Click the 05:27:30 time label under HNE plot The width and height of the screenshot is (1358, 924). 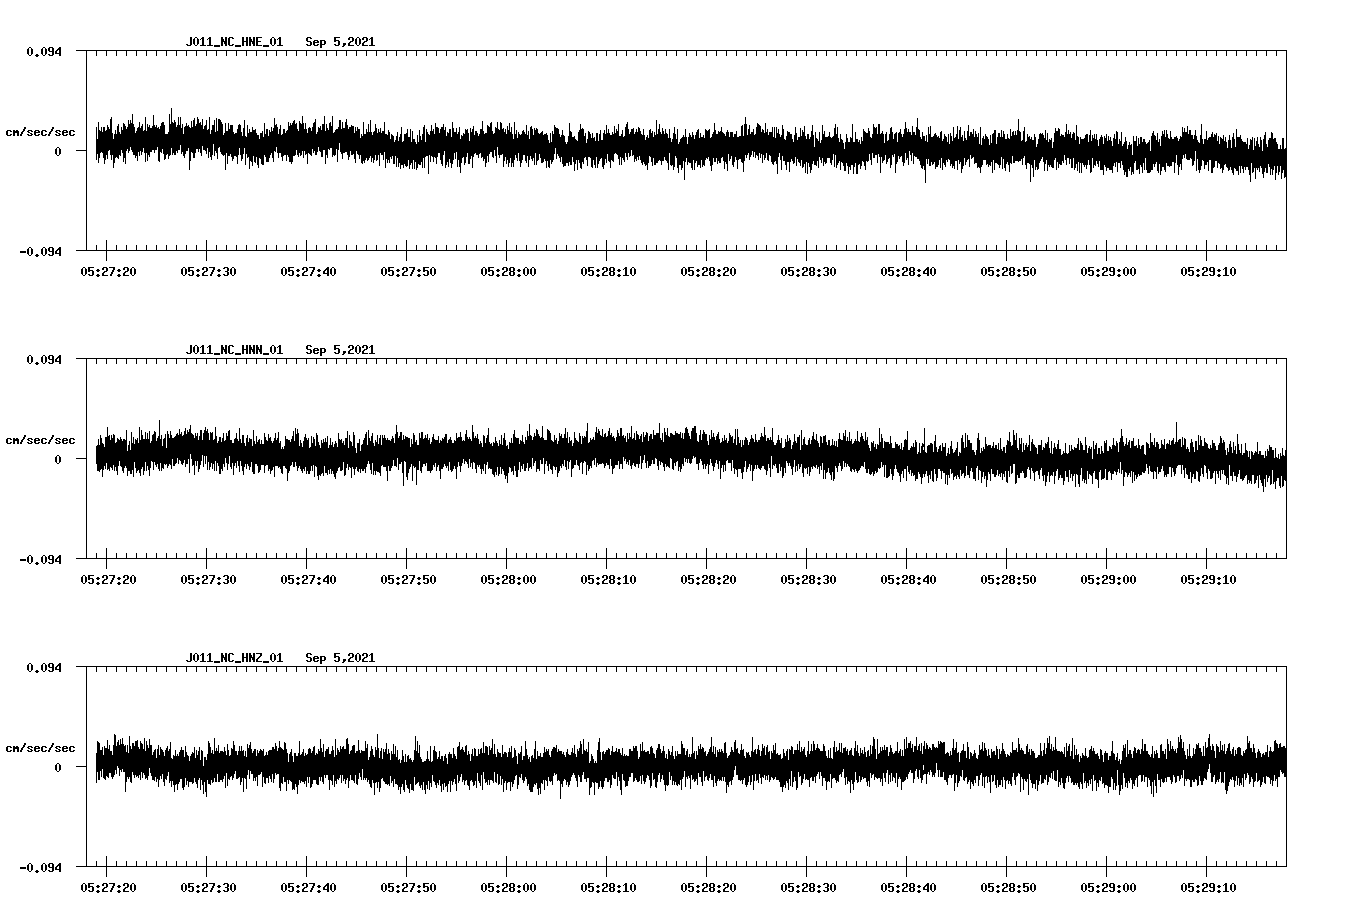click(208, 272)
